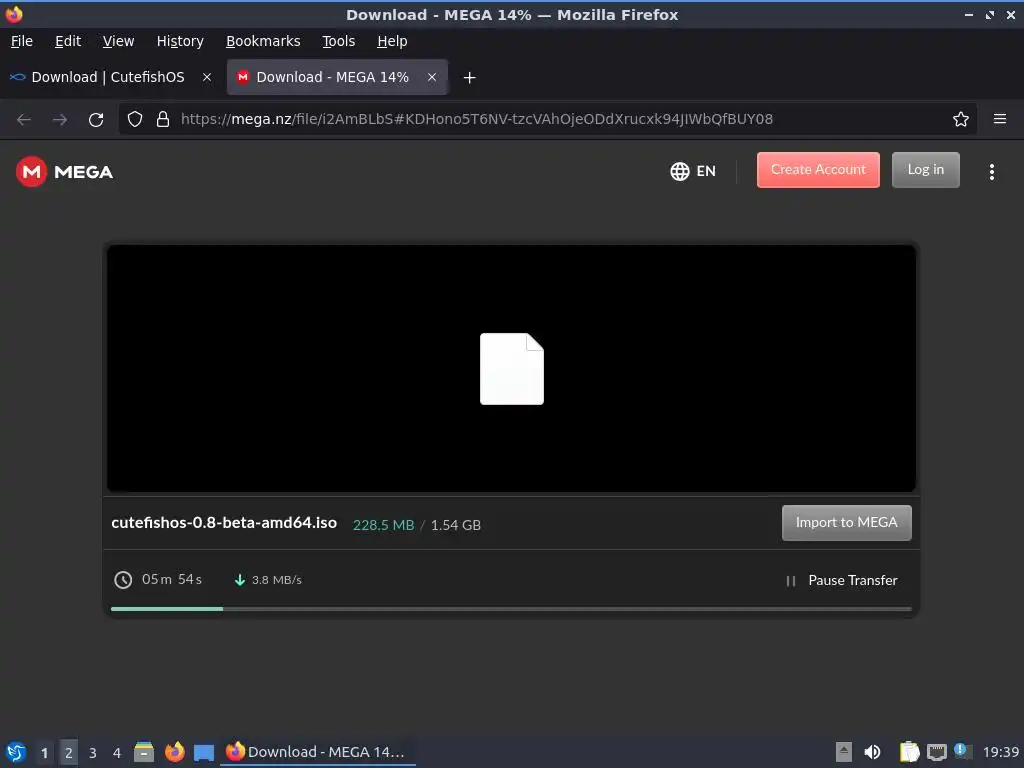Click the 05m 54s remaining time
The image size is (1024, 768).
(x=172, y=579)
